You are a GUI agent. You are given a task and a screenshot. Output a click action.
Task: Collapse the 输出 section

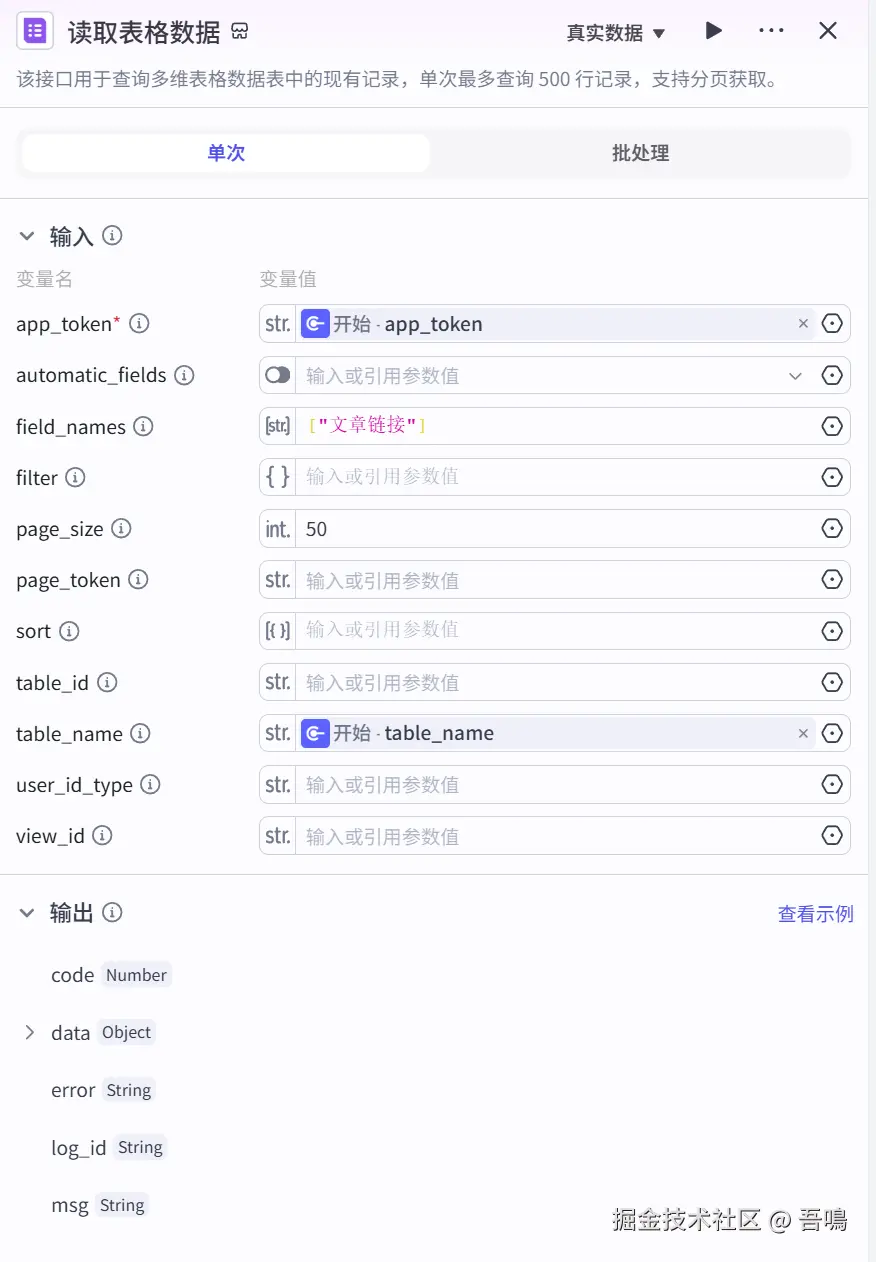click(x=26, y=912)
